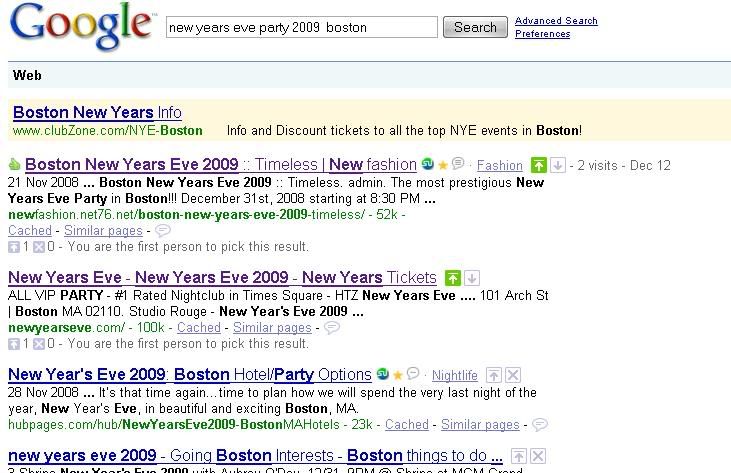This screenshot has height=473, width=731.
Task: Open the Boston New Years Info ad
Action: (97, 112)
